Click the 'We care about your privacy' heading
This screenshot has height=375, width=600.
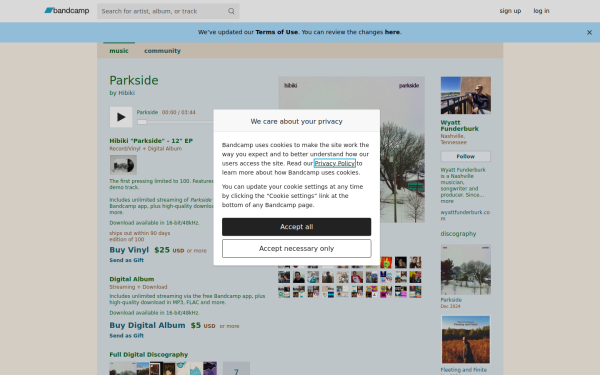(297, 122)
